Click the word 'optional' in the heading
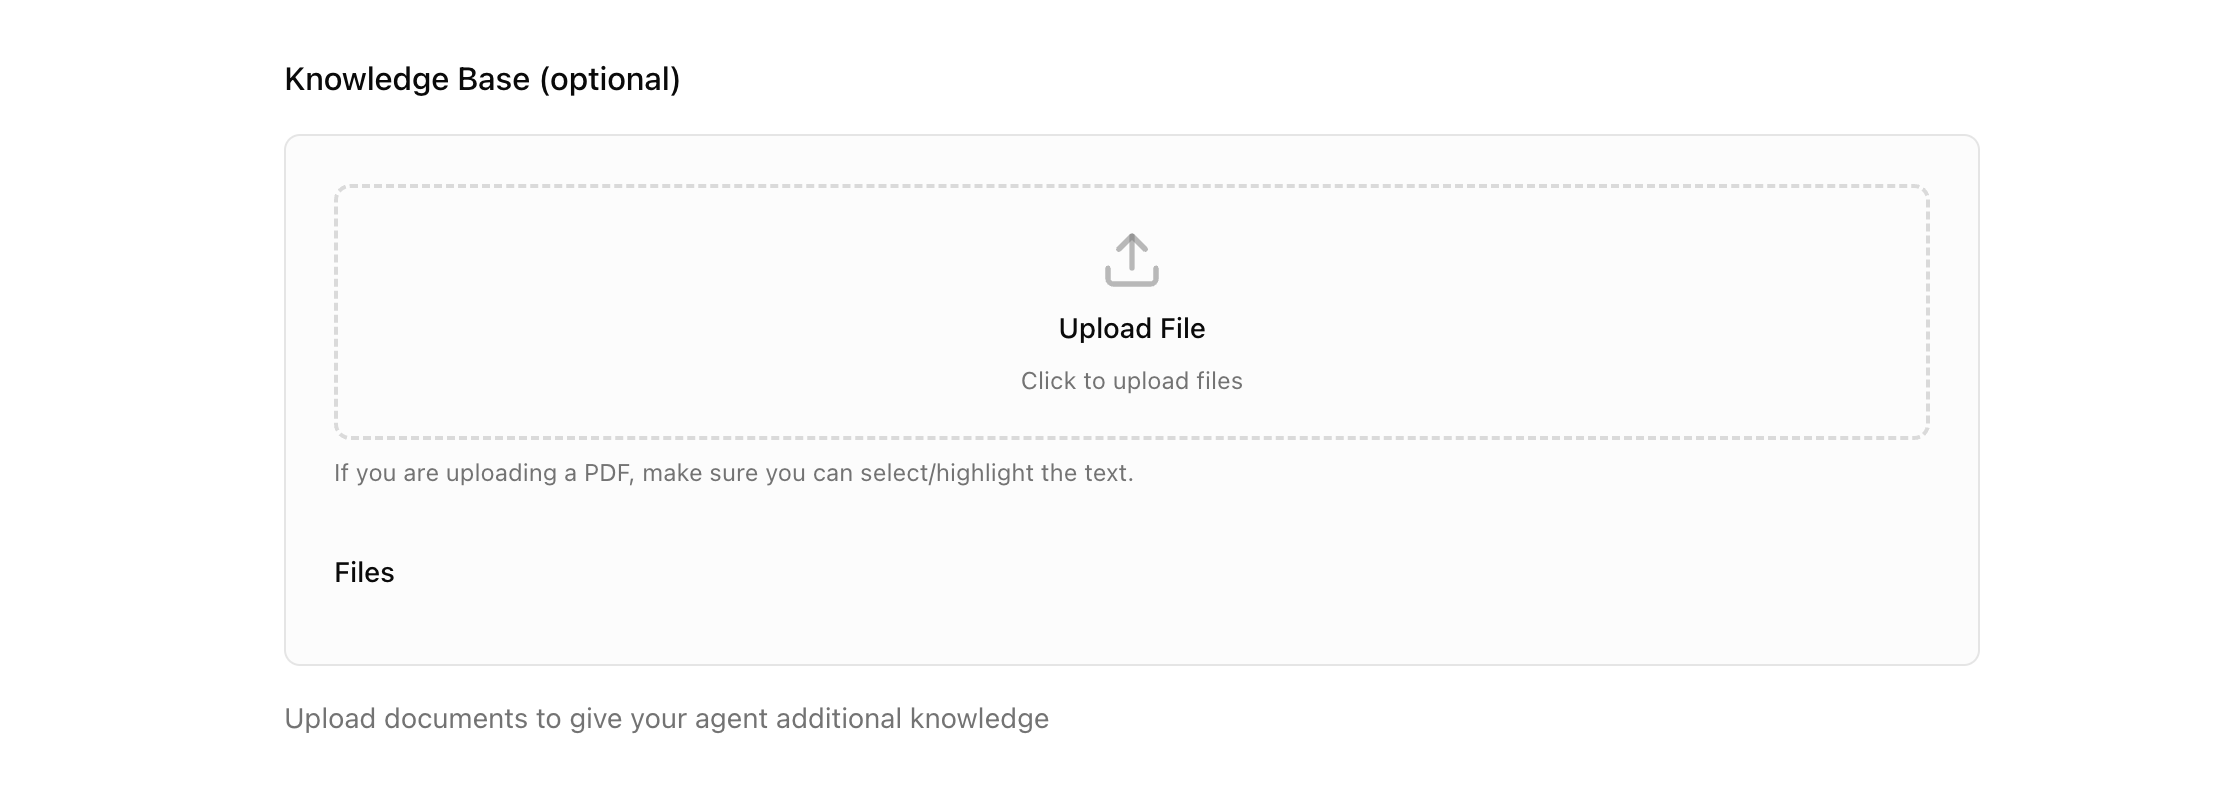The height and width of the screenshot is (802, 2230). coord(610,79)
